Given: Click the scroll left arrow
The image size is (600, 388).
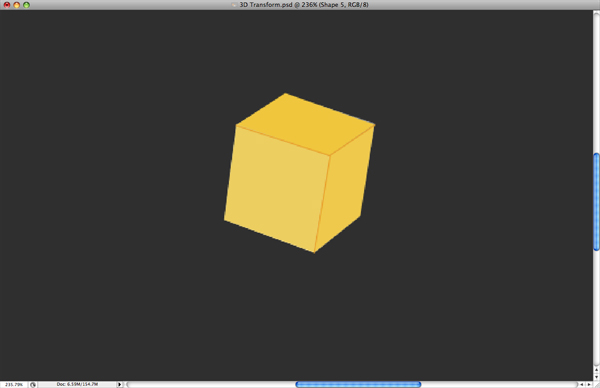Looking at the screenshot, I should tap(582, 385).
